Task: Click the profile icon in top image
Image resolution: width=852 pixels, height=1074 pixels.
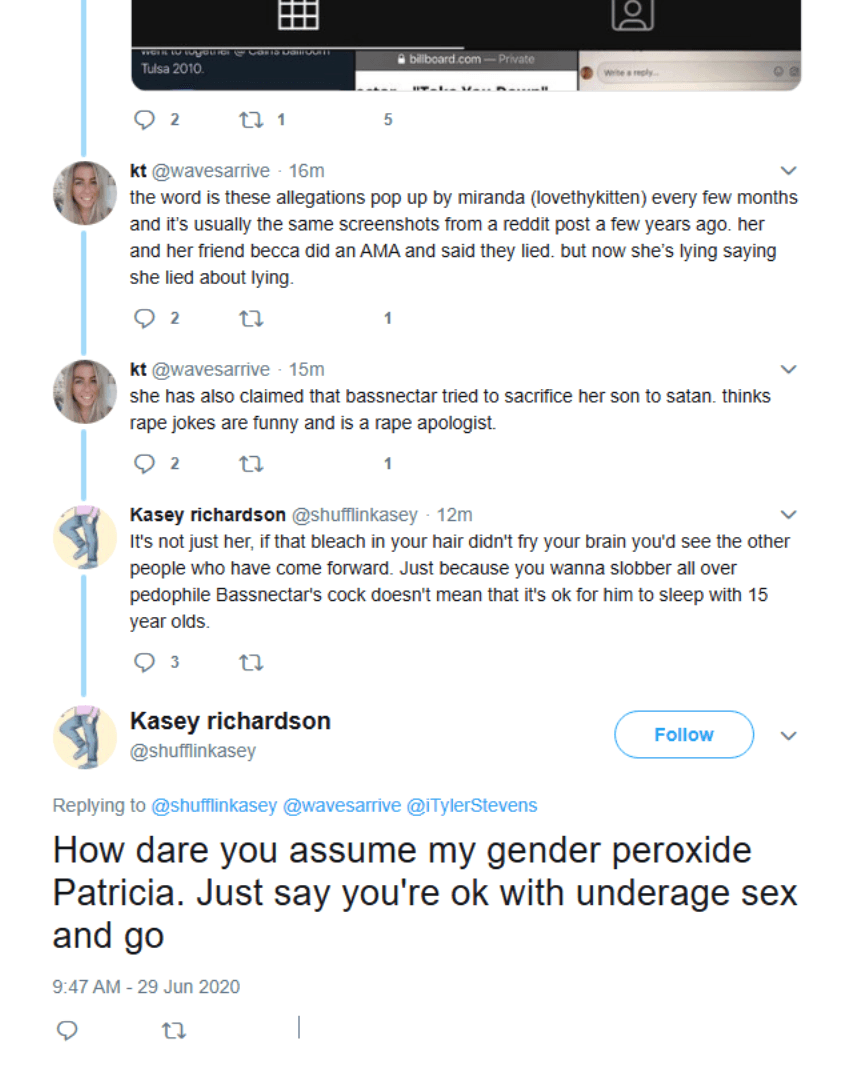Action: (x=632, y=13)
